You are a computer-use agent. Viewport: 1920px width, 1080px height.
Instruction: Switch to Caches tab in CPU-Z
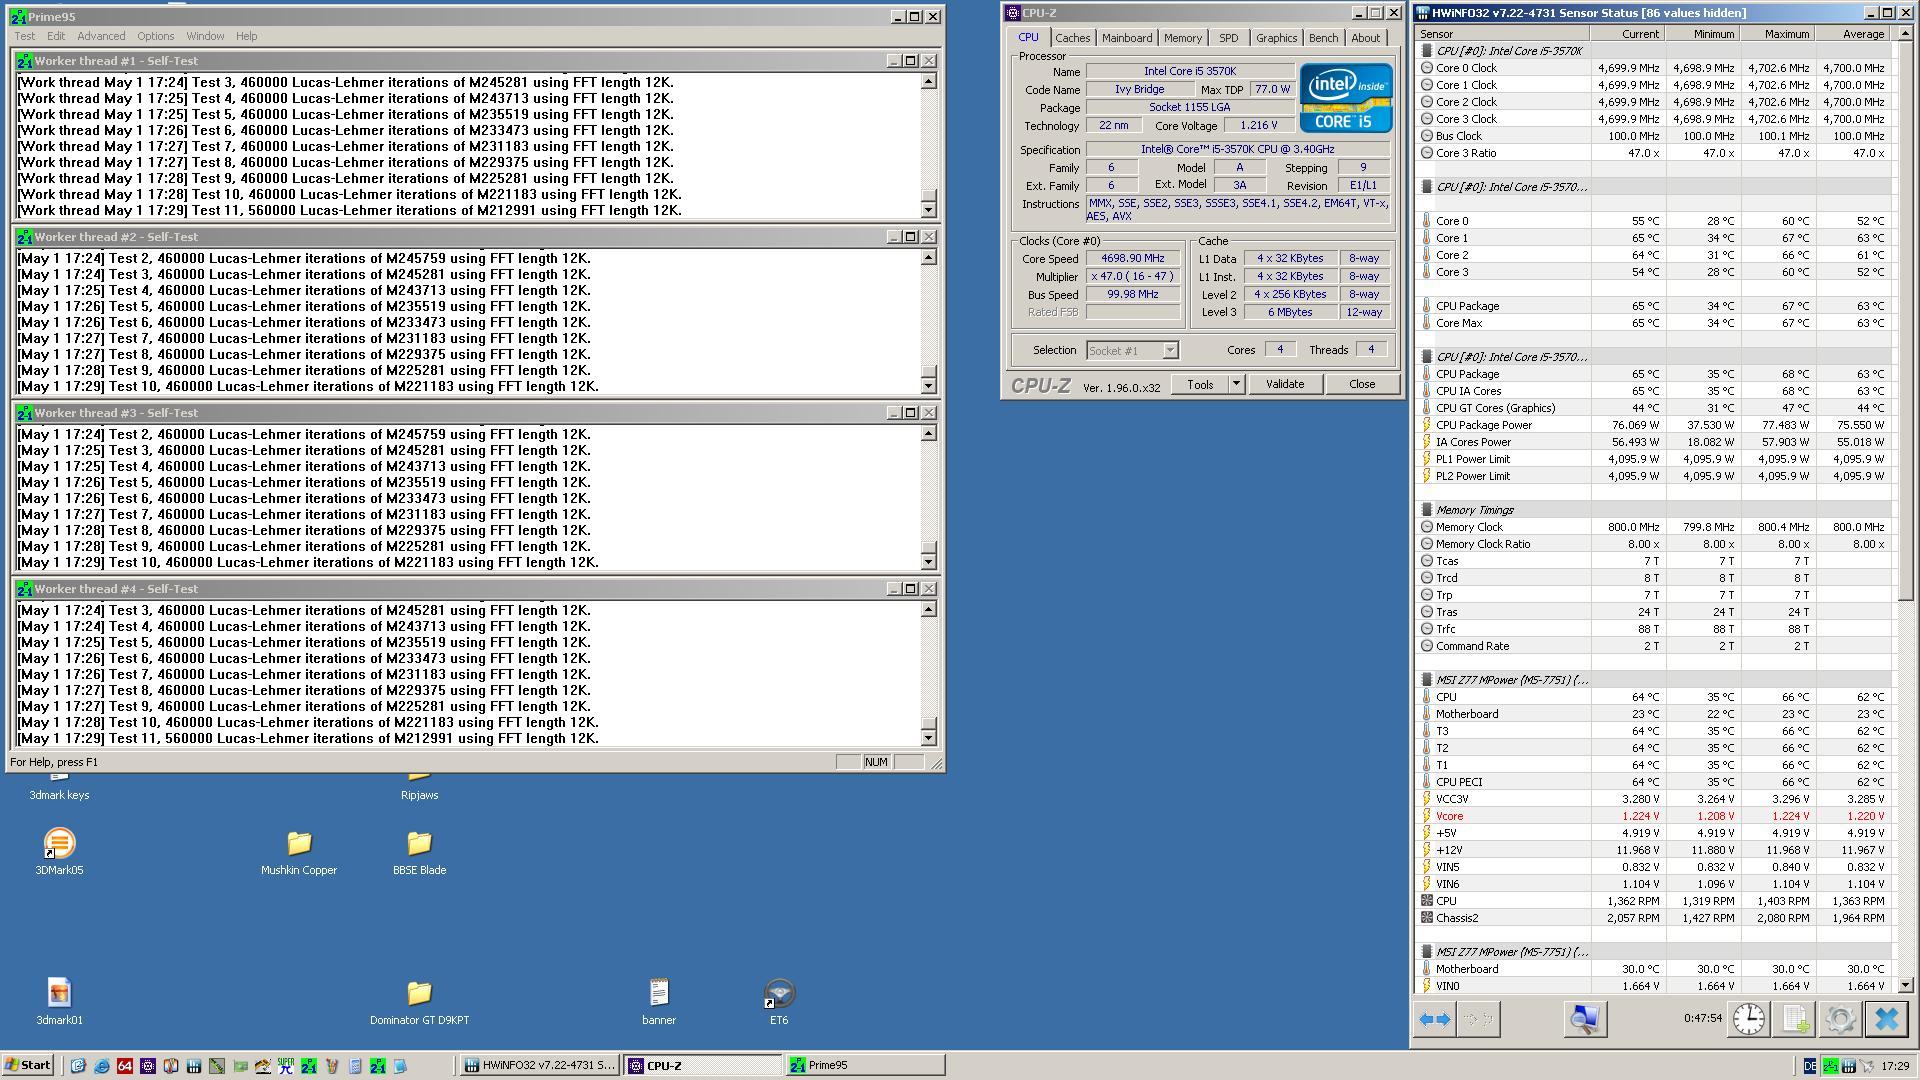(1072, 38)
